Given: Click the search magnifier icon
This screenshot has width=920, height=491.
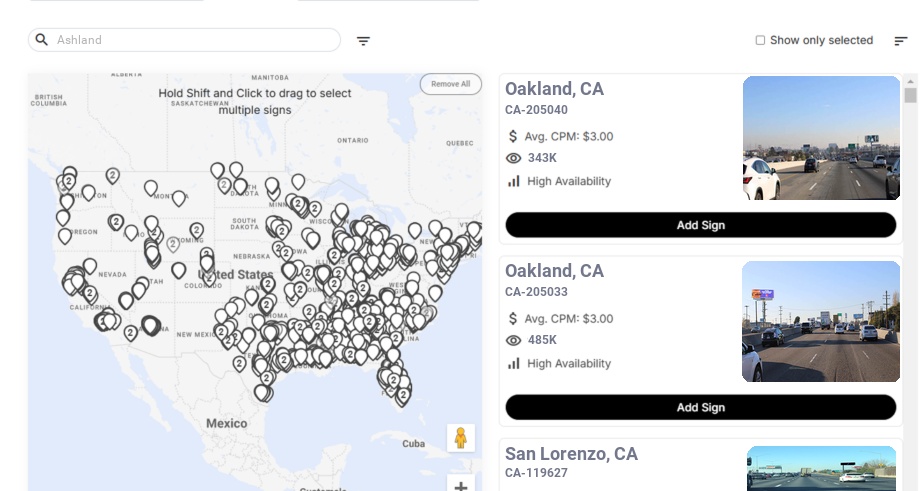Looking at the screenshot, I should [42, 40].
